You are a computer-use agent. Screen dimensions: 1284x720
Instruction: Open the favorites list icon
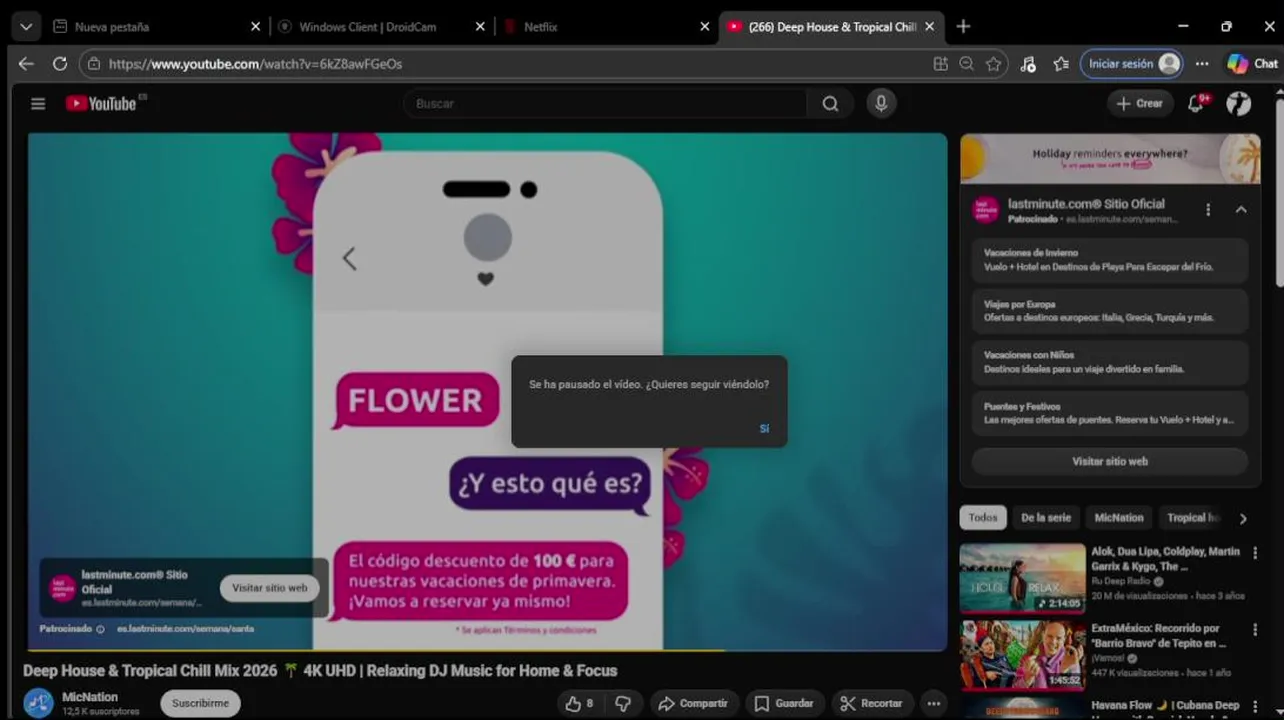coord(1061,64)
